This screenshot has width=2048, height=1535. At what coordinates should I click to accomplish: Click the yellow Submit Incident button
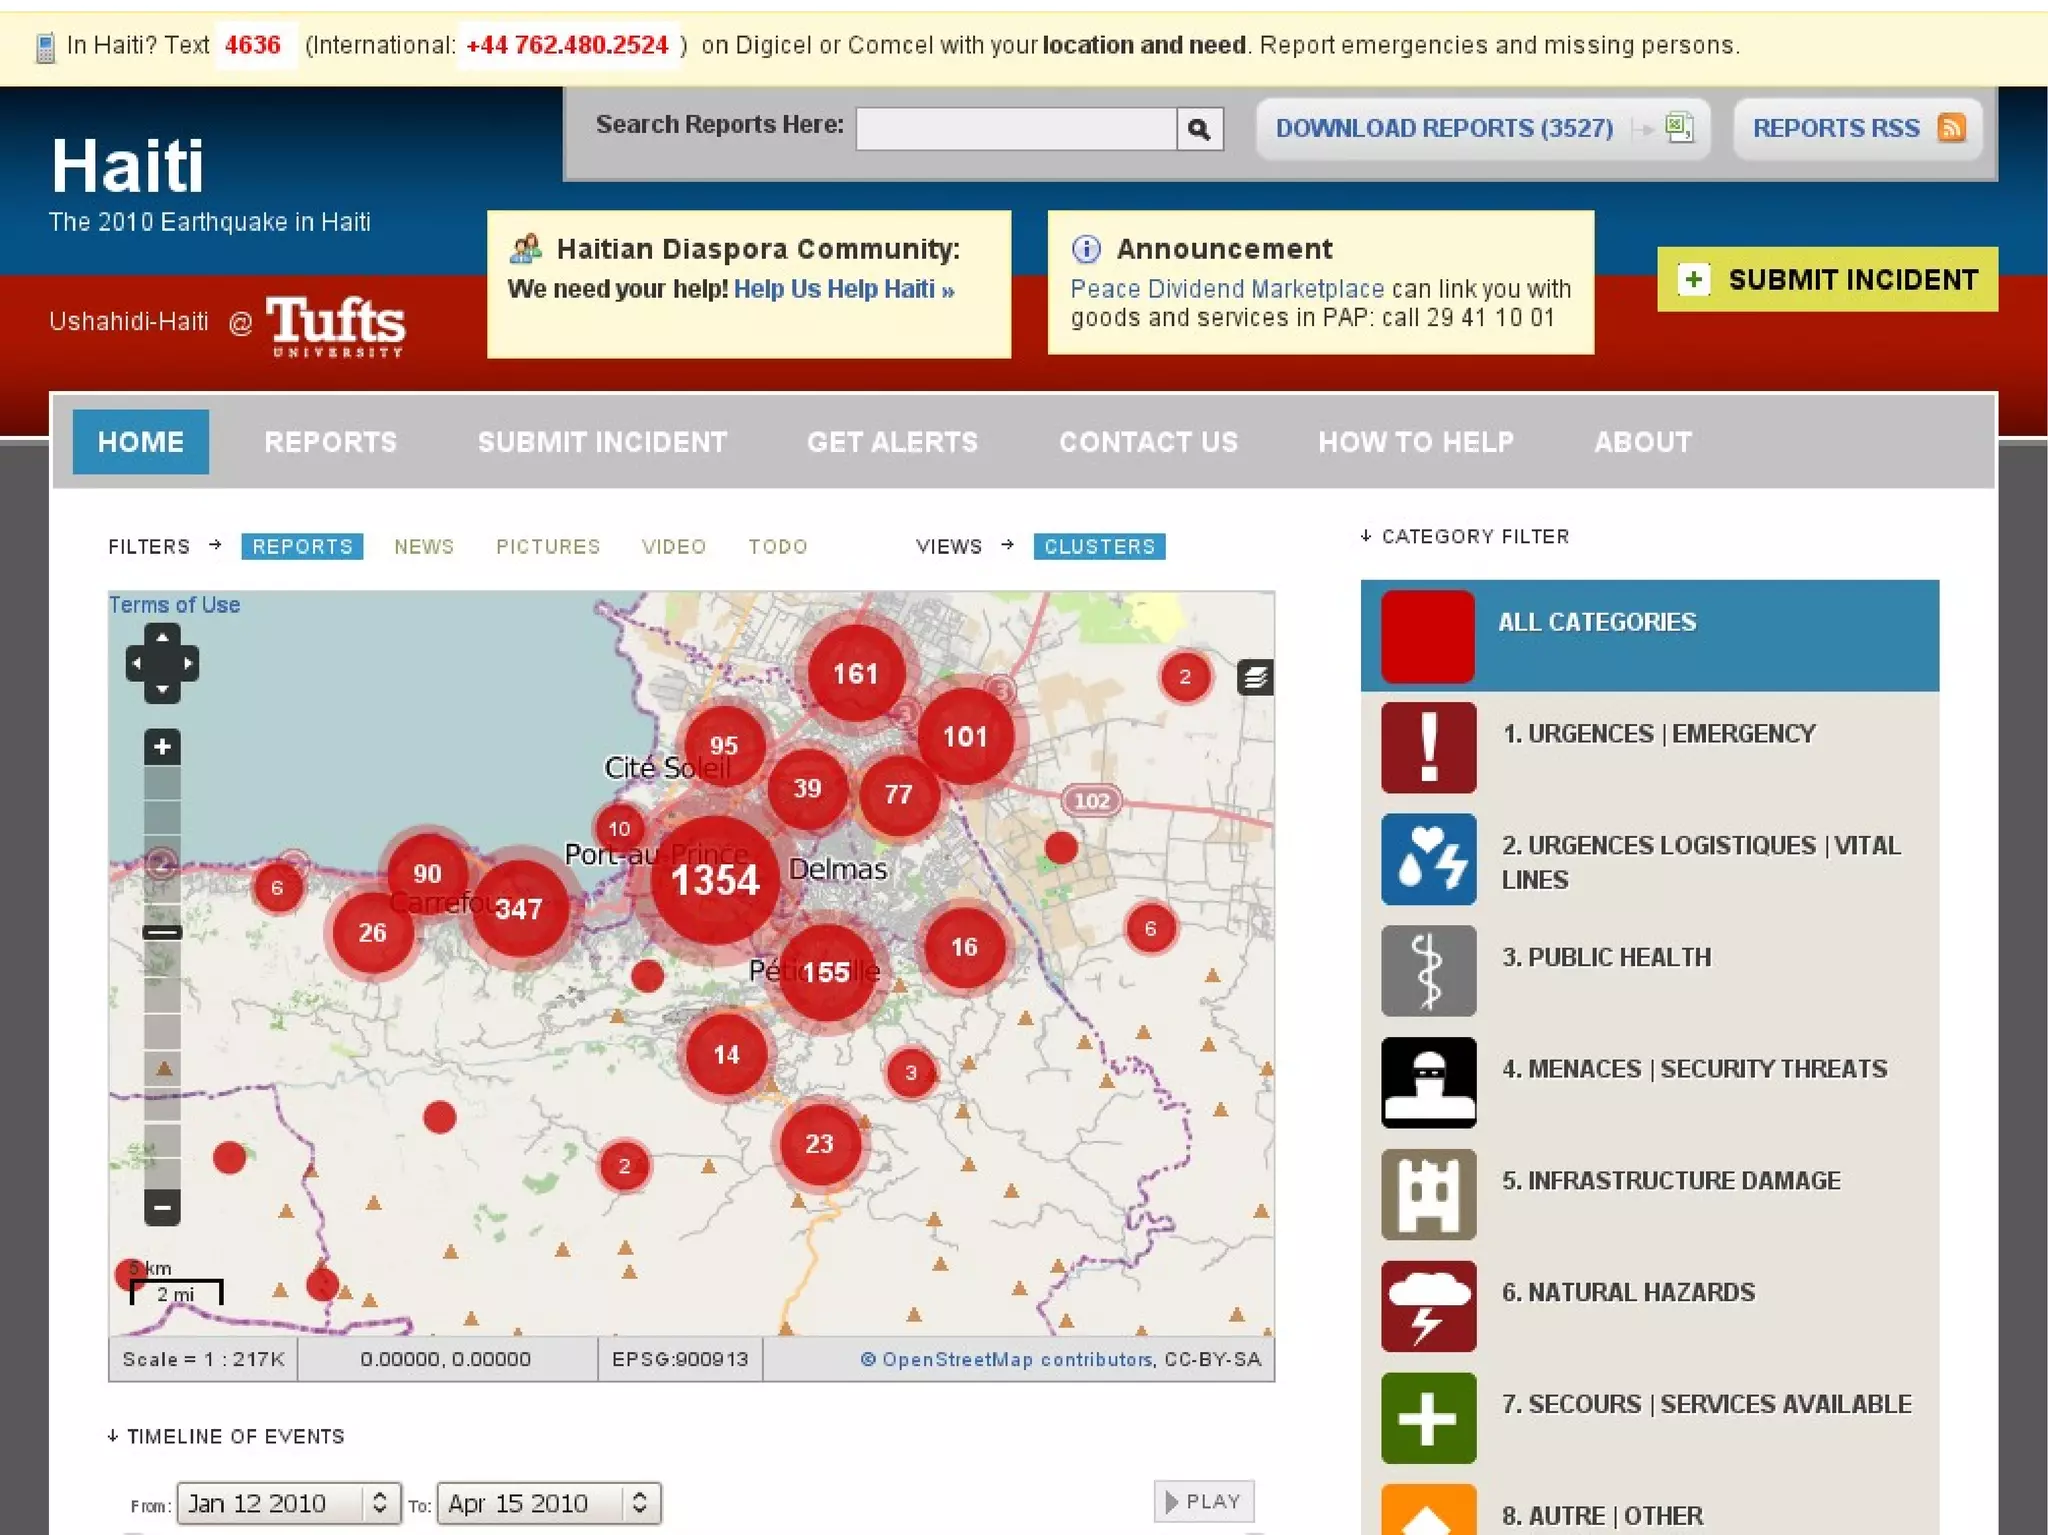(1827, 280)
